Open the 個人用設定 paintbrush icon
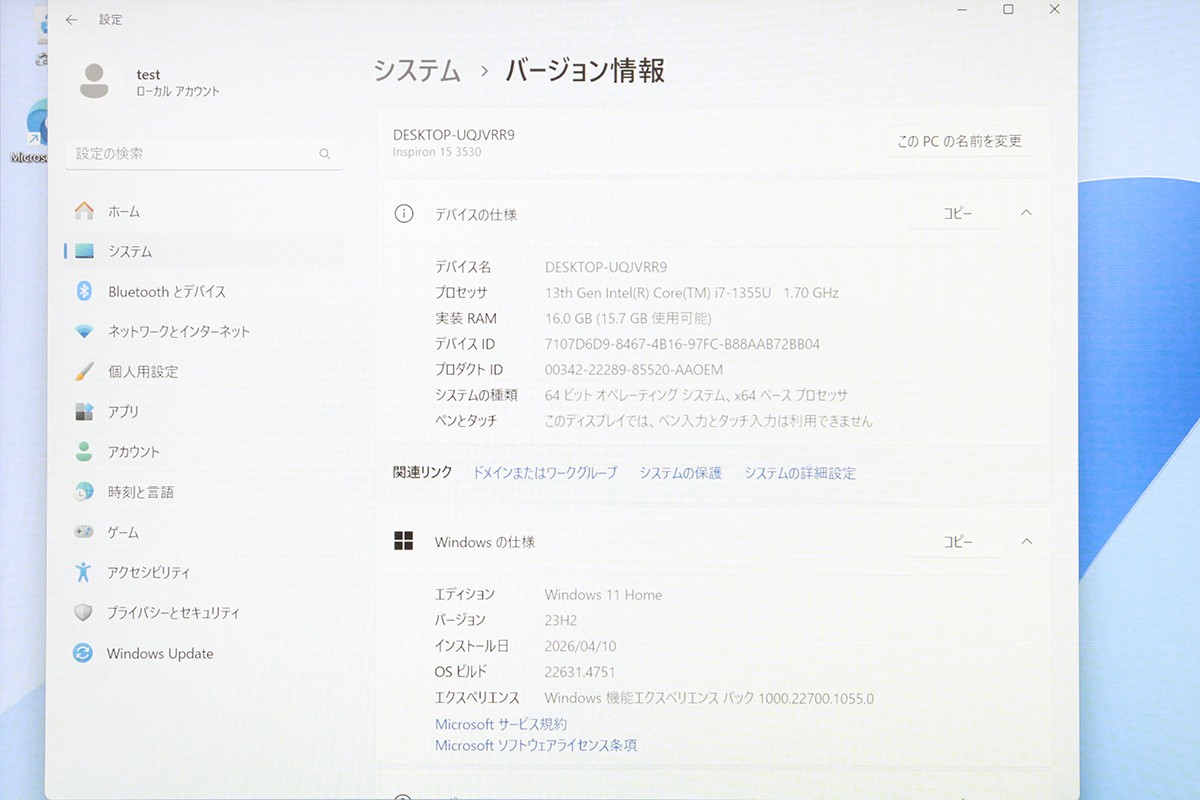Viewport: 1200px width, 800px height. (84, 371)
